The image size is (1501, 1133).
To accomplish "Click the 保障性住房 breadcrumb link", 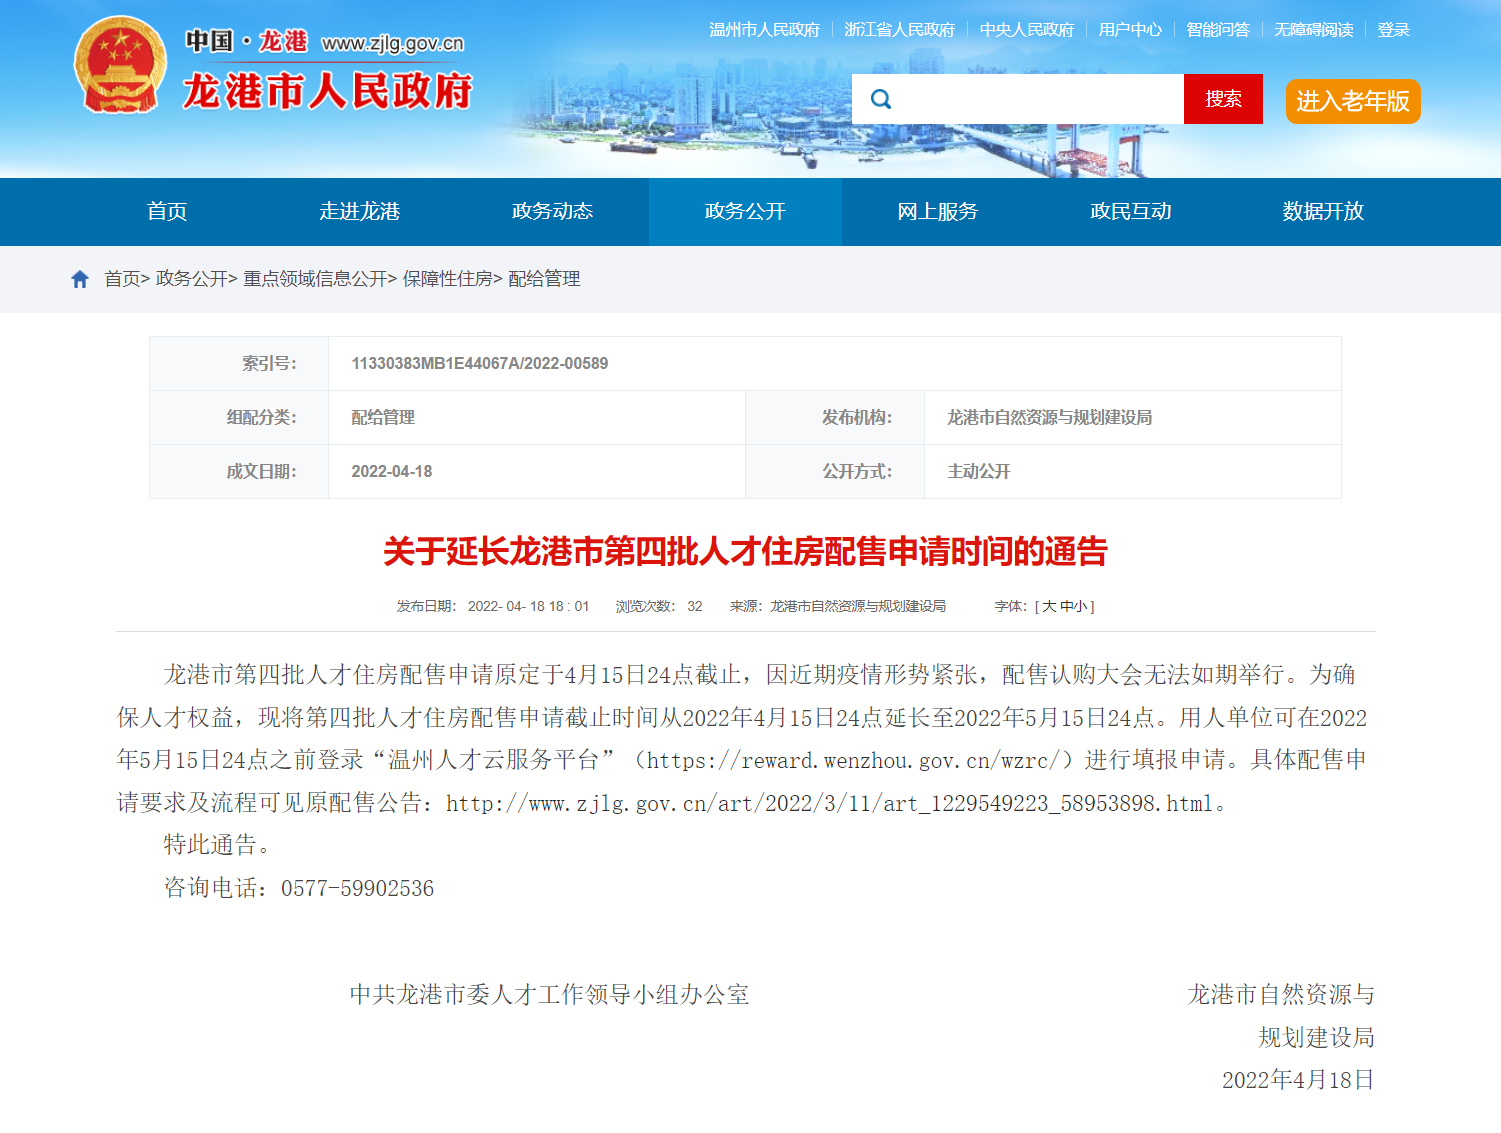I will (447, 279).
